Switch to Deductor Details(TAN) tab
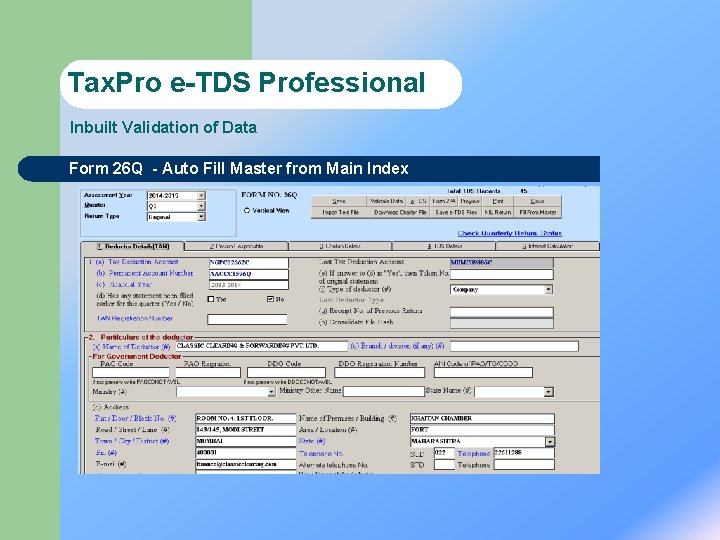720x540 pixels. [133, 247]
